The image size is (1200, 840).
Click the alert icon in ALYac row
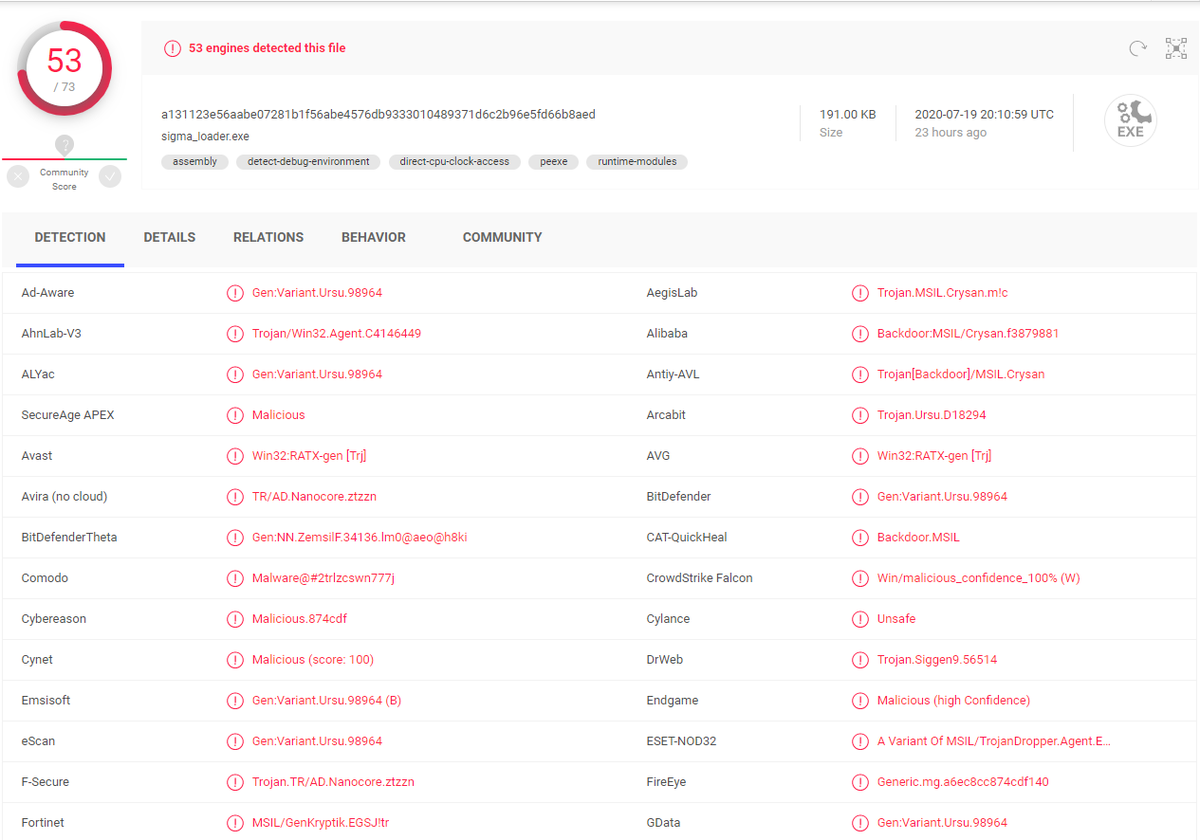[x=235, y=375]
